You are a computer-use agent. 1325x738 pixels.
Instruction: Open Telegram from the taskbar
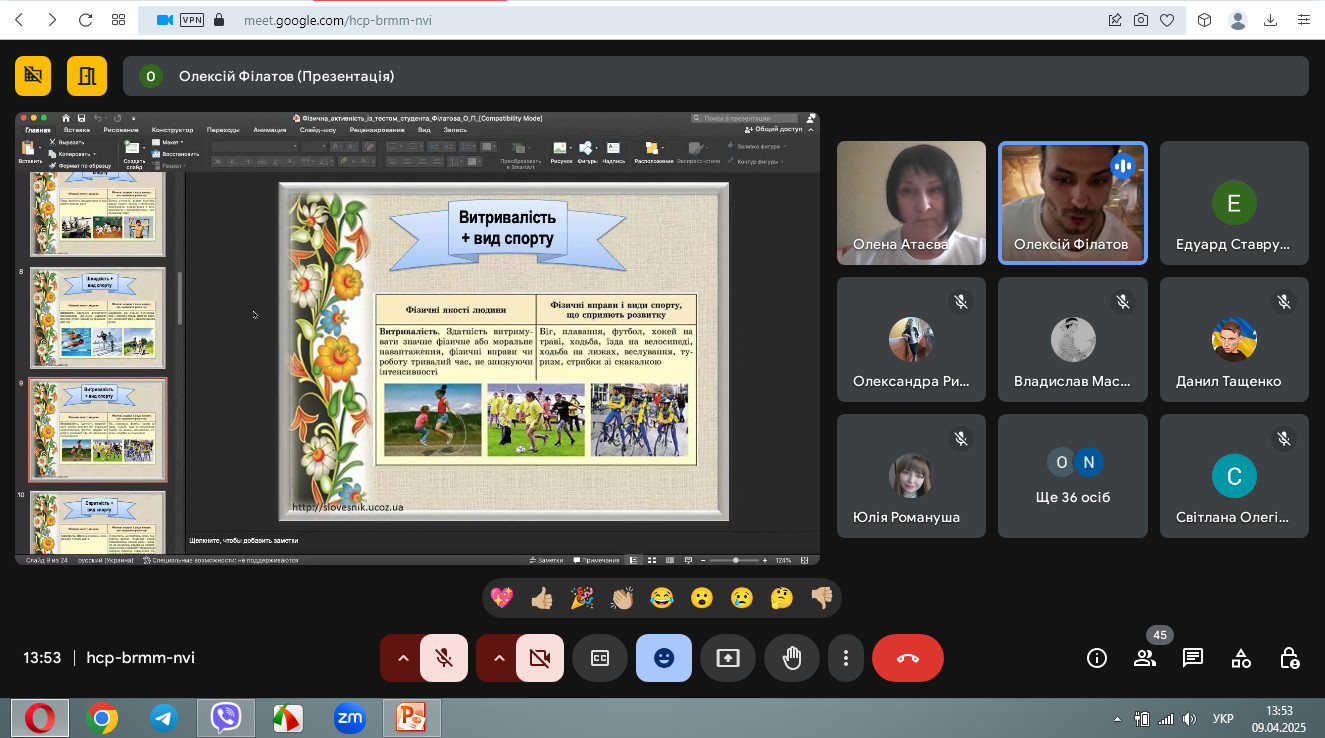[164, 718]
